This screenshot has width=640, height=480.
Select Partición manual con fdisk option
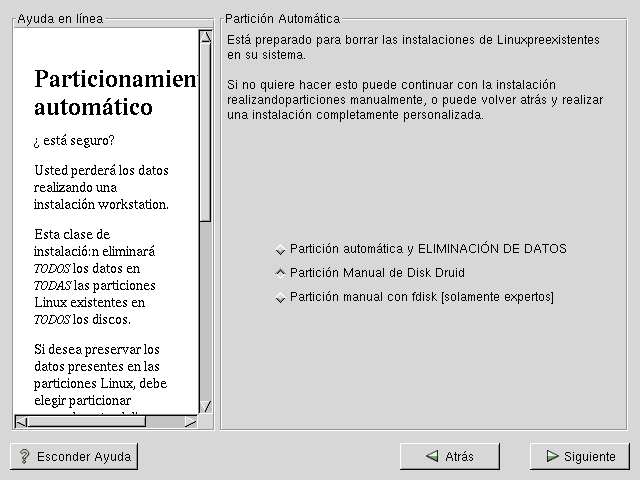click(281, 297)
